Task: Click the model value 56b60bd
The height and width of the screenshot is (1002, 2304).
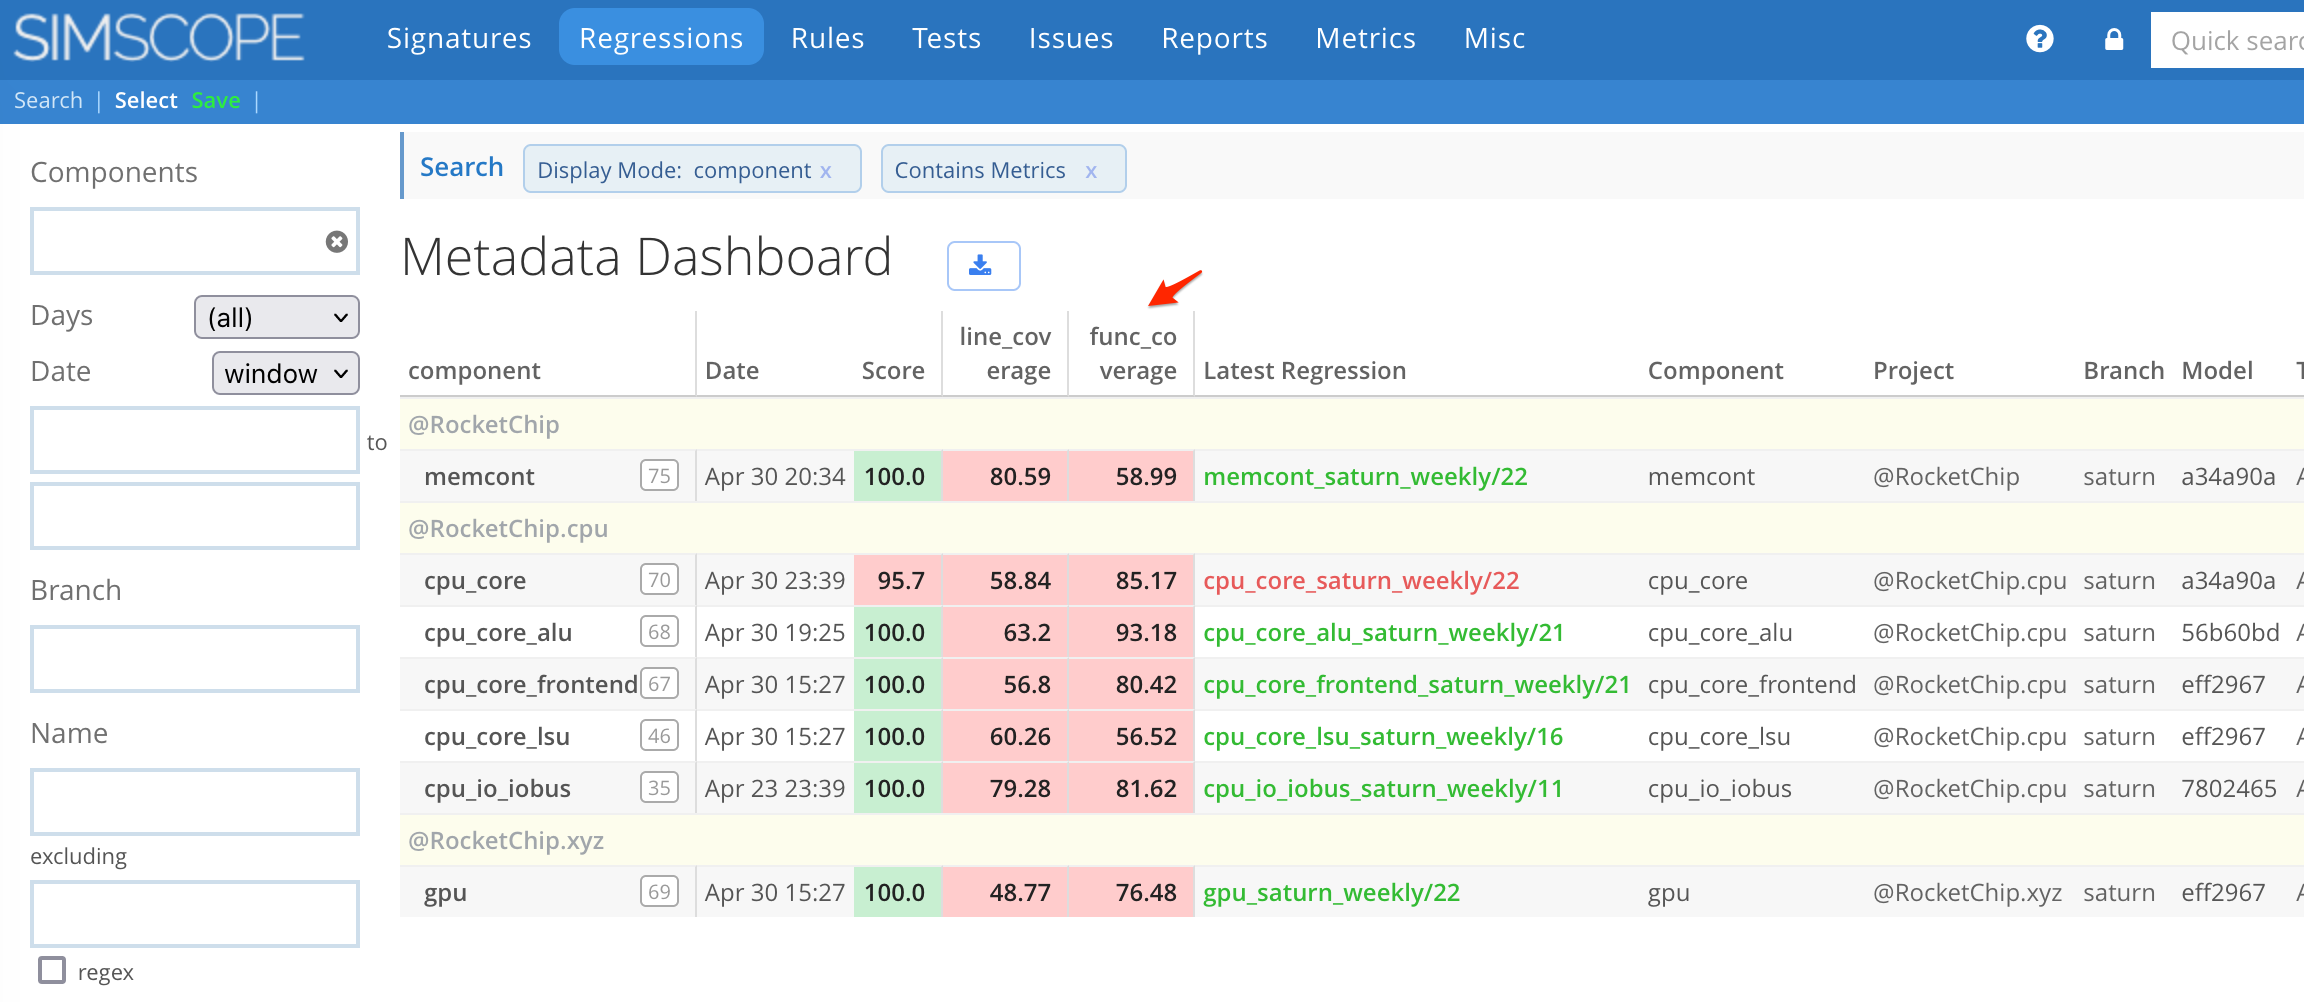Action: pyautogui.click(x=2230, y=632)
